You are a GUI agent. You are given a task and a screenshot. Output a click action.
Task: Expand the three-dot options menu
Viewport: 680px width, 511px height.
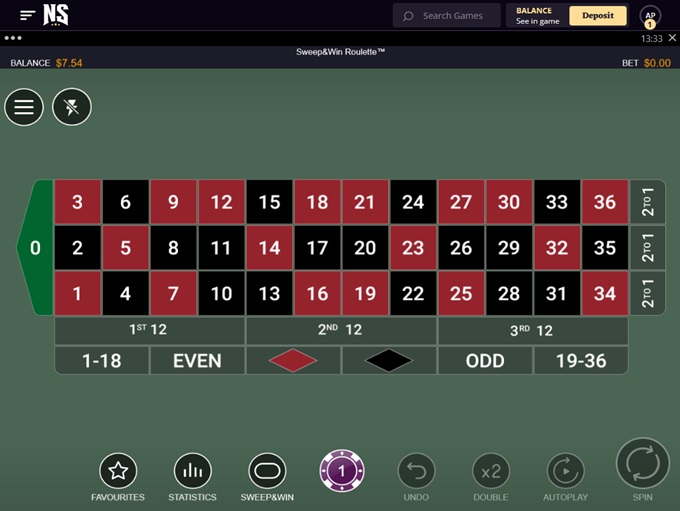(x=13, y=38)
